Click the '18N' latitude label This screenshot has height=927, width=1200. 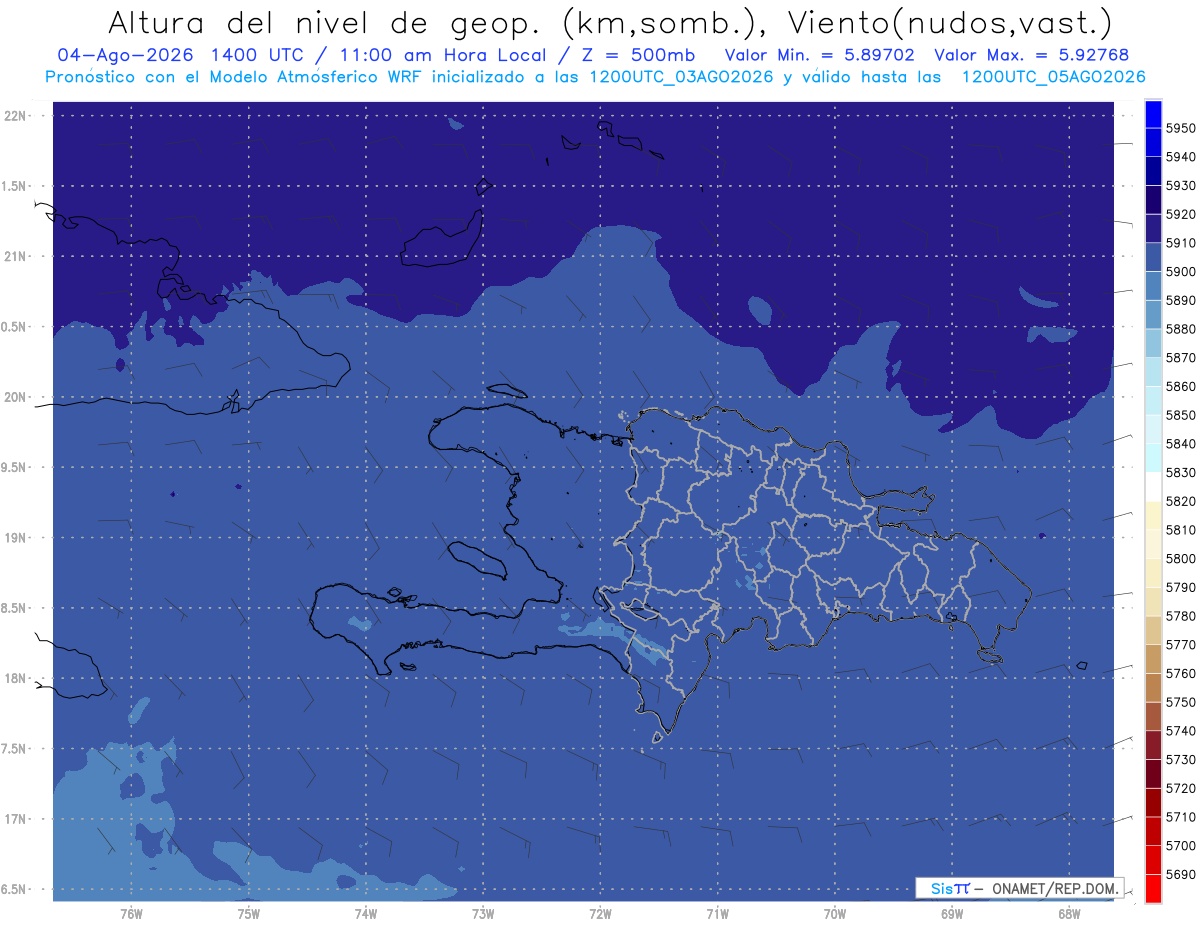point(17,678)
